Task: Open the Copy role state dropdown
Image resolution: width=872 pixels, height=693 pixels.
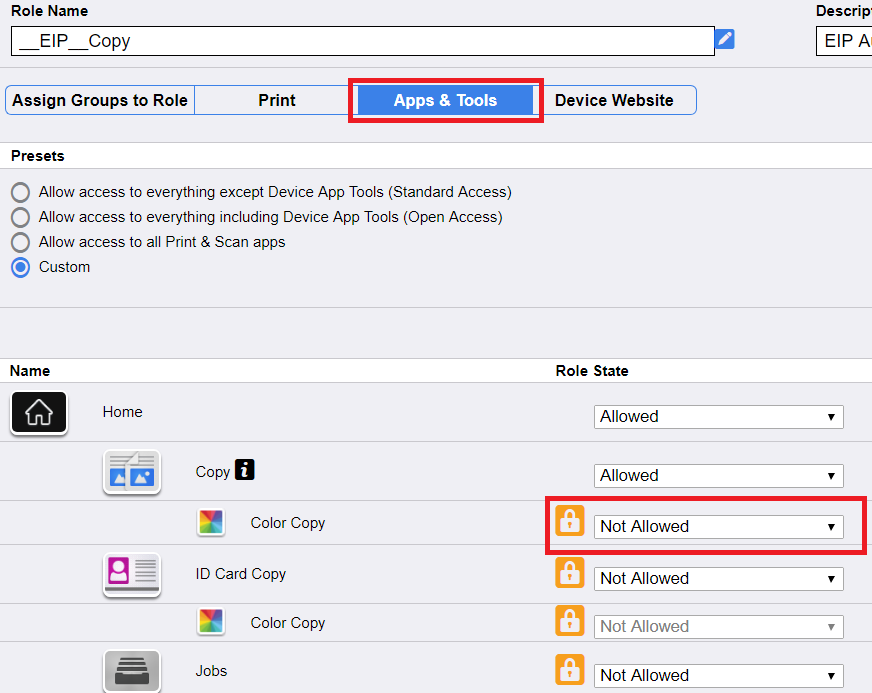Action: coord(718,476)
